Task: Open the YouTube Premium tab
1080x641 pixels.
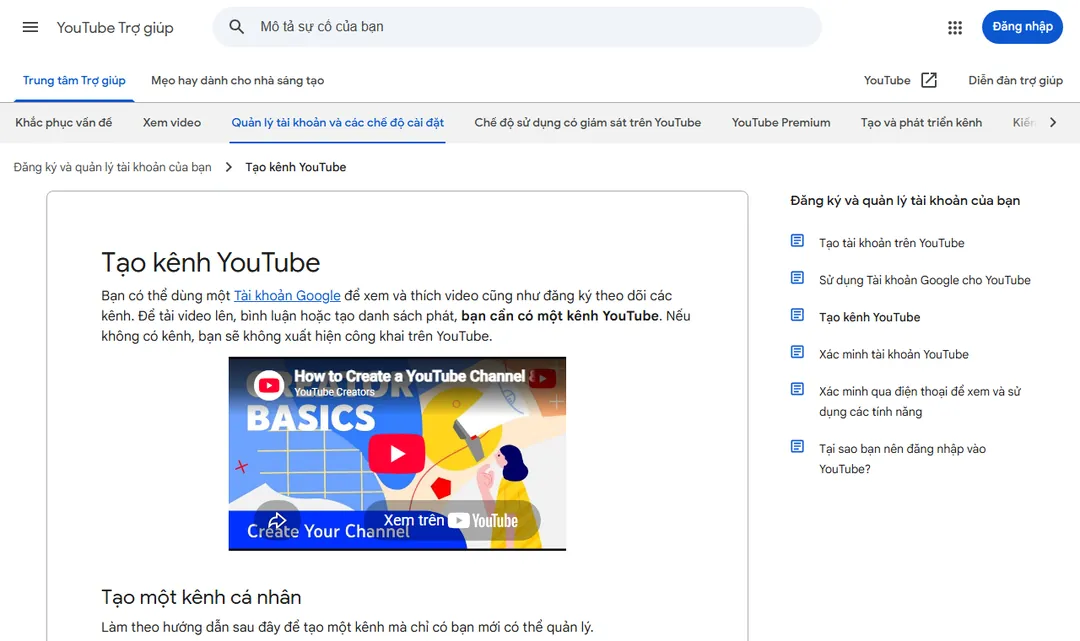Action: pos(781,123)
